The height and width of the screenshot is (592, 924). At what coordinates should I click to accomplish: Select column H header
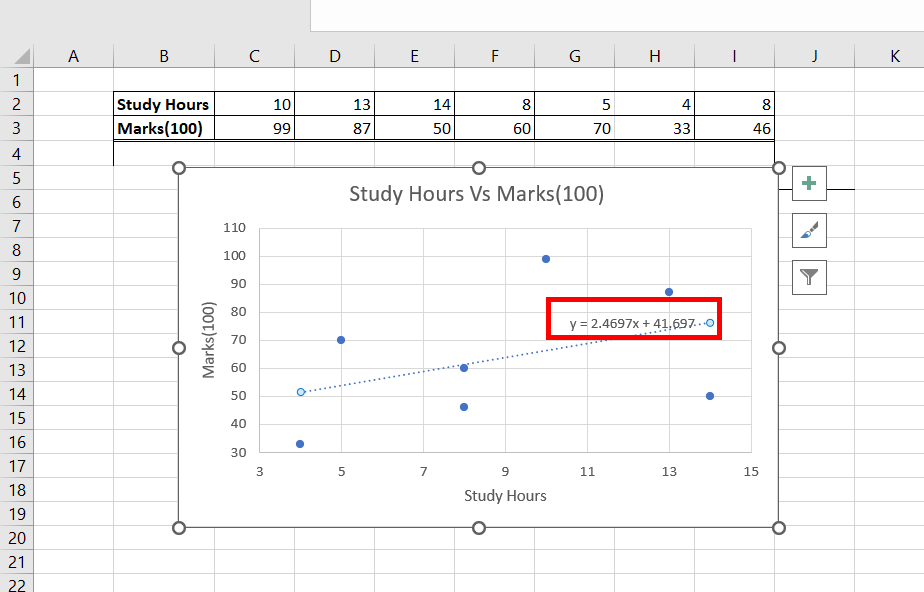coord(655,56)
